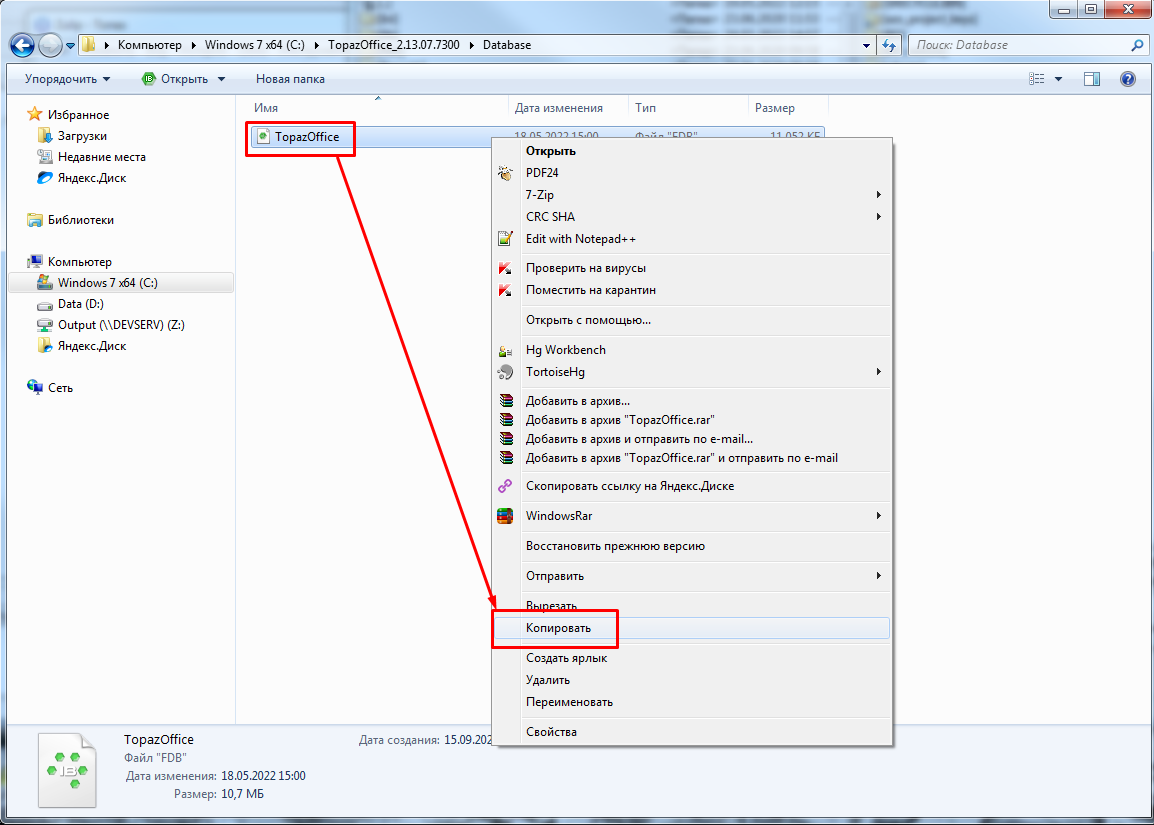Screen dimensions: 1154x825
Task: Open the recent locations dropdown arrow
Action: 70,46
